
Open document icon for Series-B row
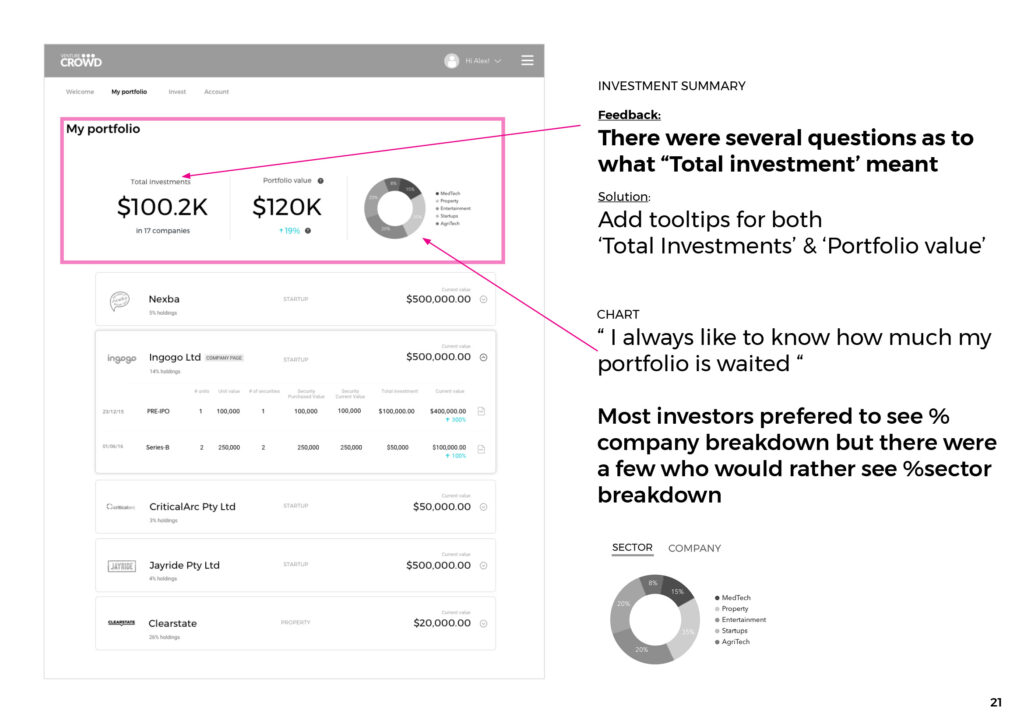[481, 447]
